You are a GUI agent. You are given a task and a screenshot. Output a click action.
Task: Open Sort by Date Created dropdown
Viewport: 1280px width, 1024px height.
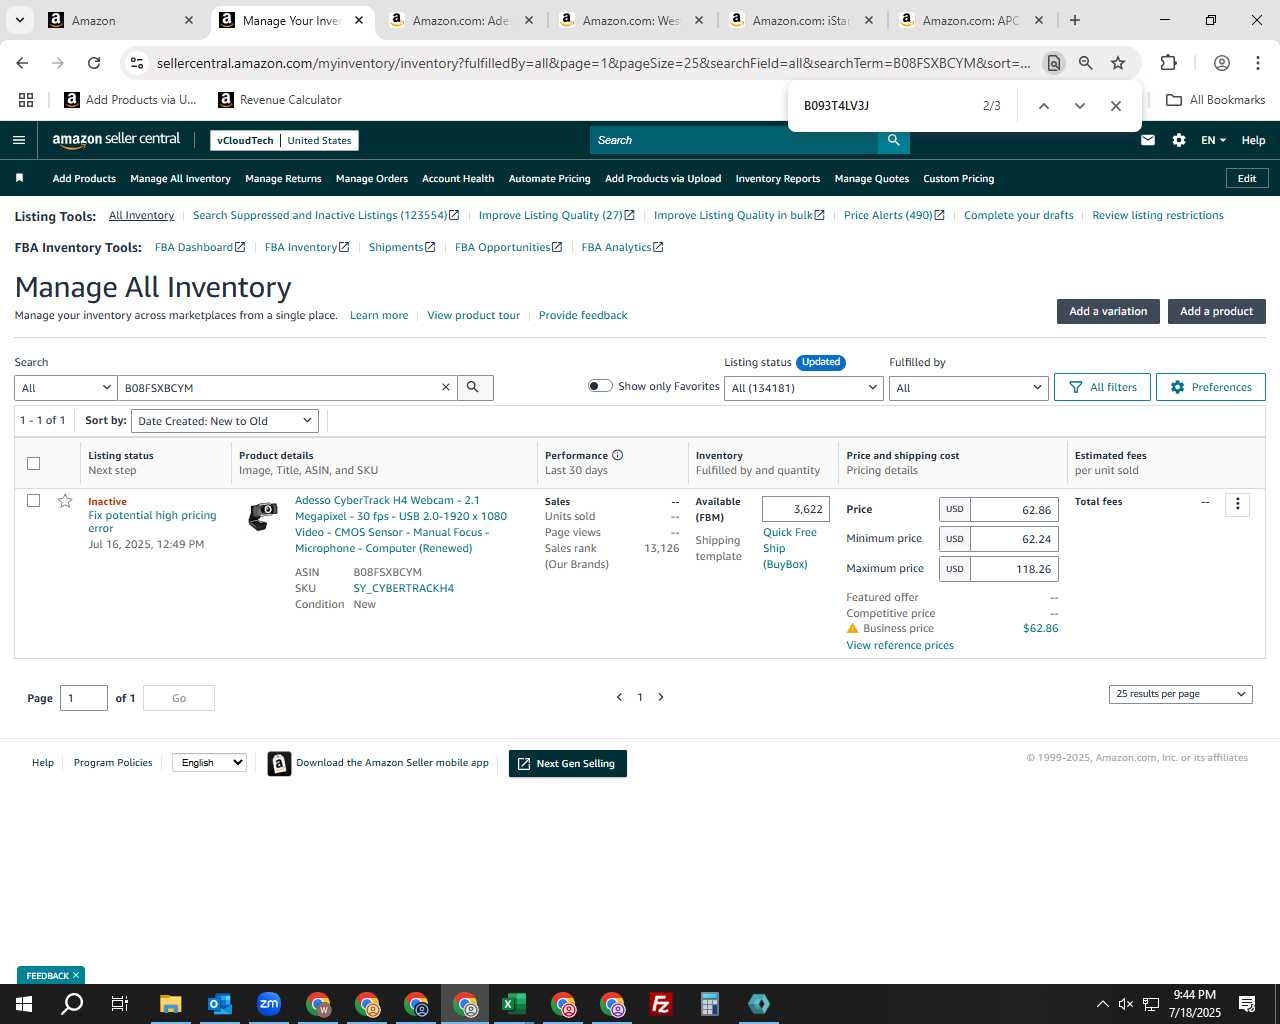tap(225, 421)
